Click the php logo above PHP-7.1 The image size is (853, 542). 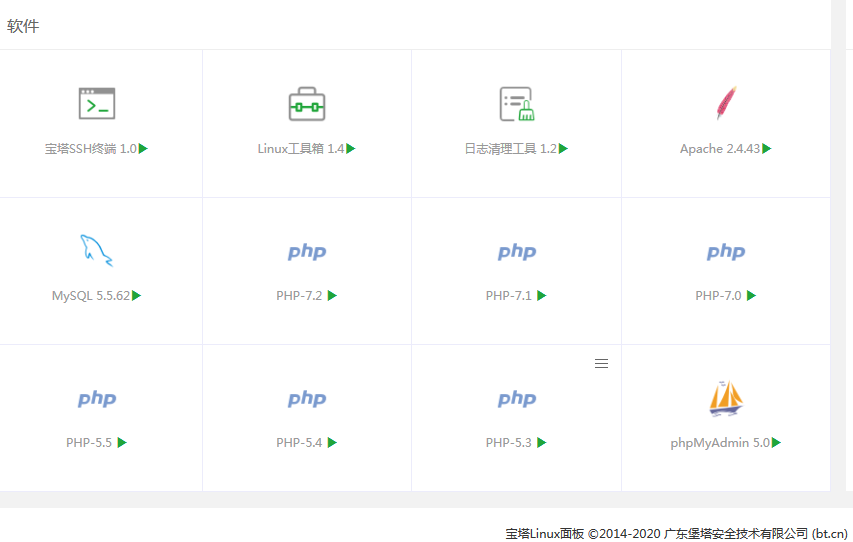click(x=517, y=251)
